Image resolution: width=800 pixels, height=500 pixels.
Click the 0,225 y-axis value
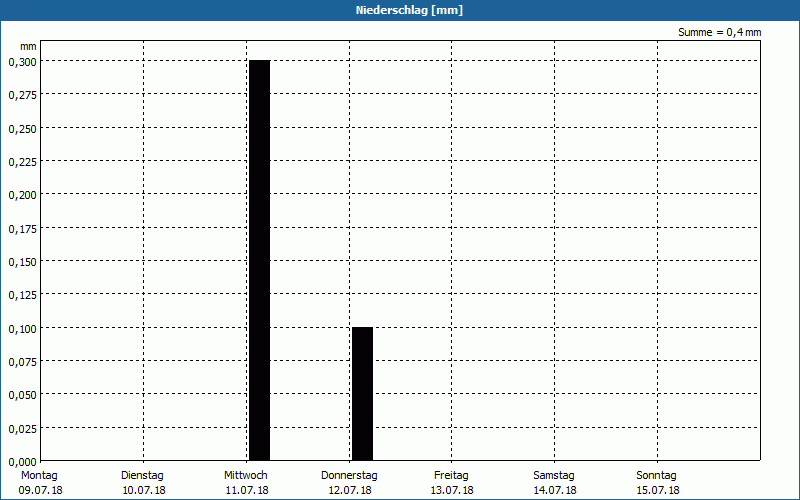(x=22, y=162)
